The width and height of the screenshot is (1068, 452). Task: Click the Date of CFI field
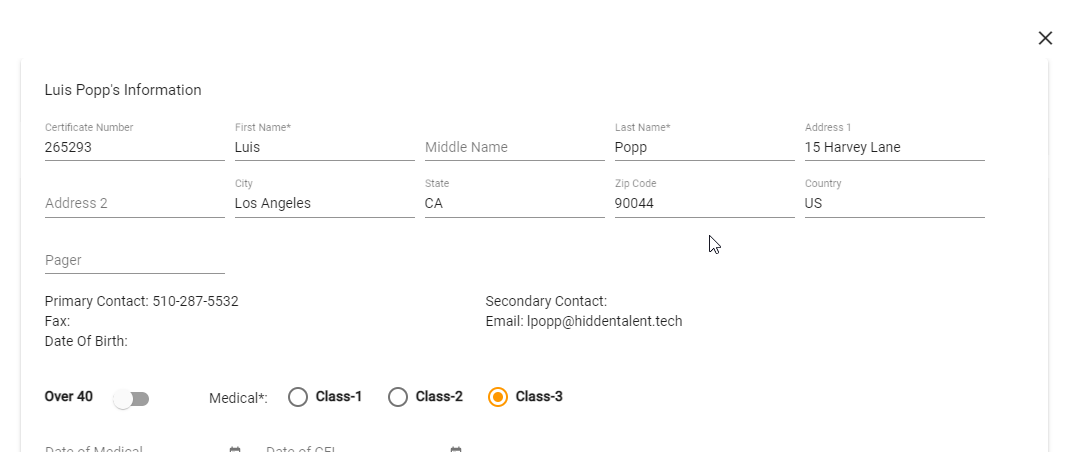tap(350, 449)
